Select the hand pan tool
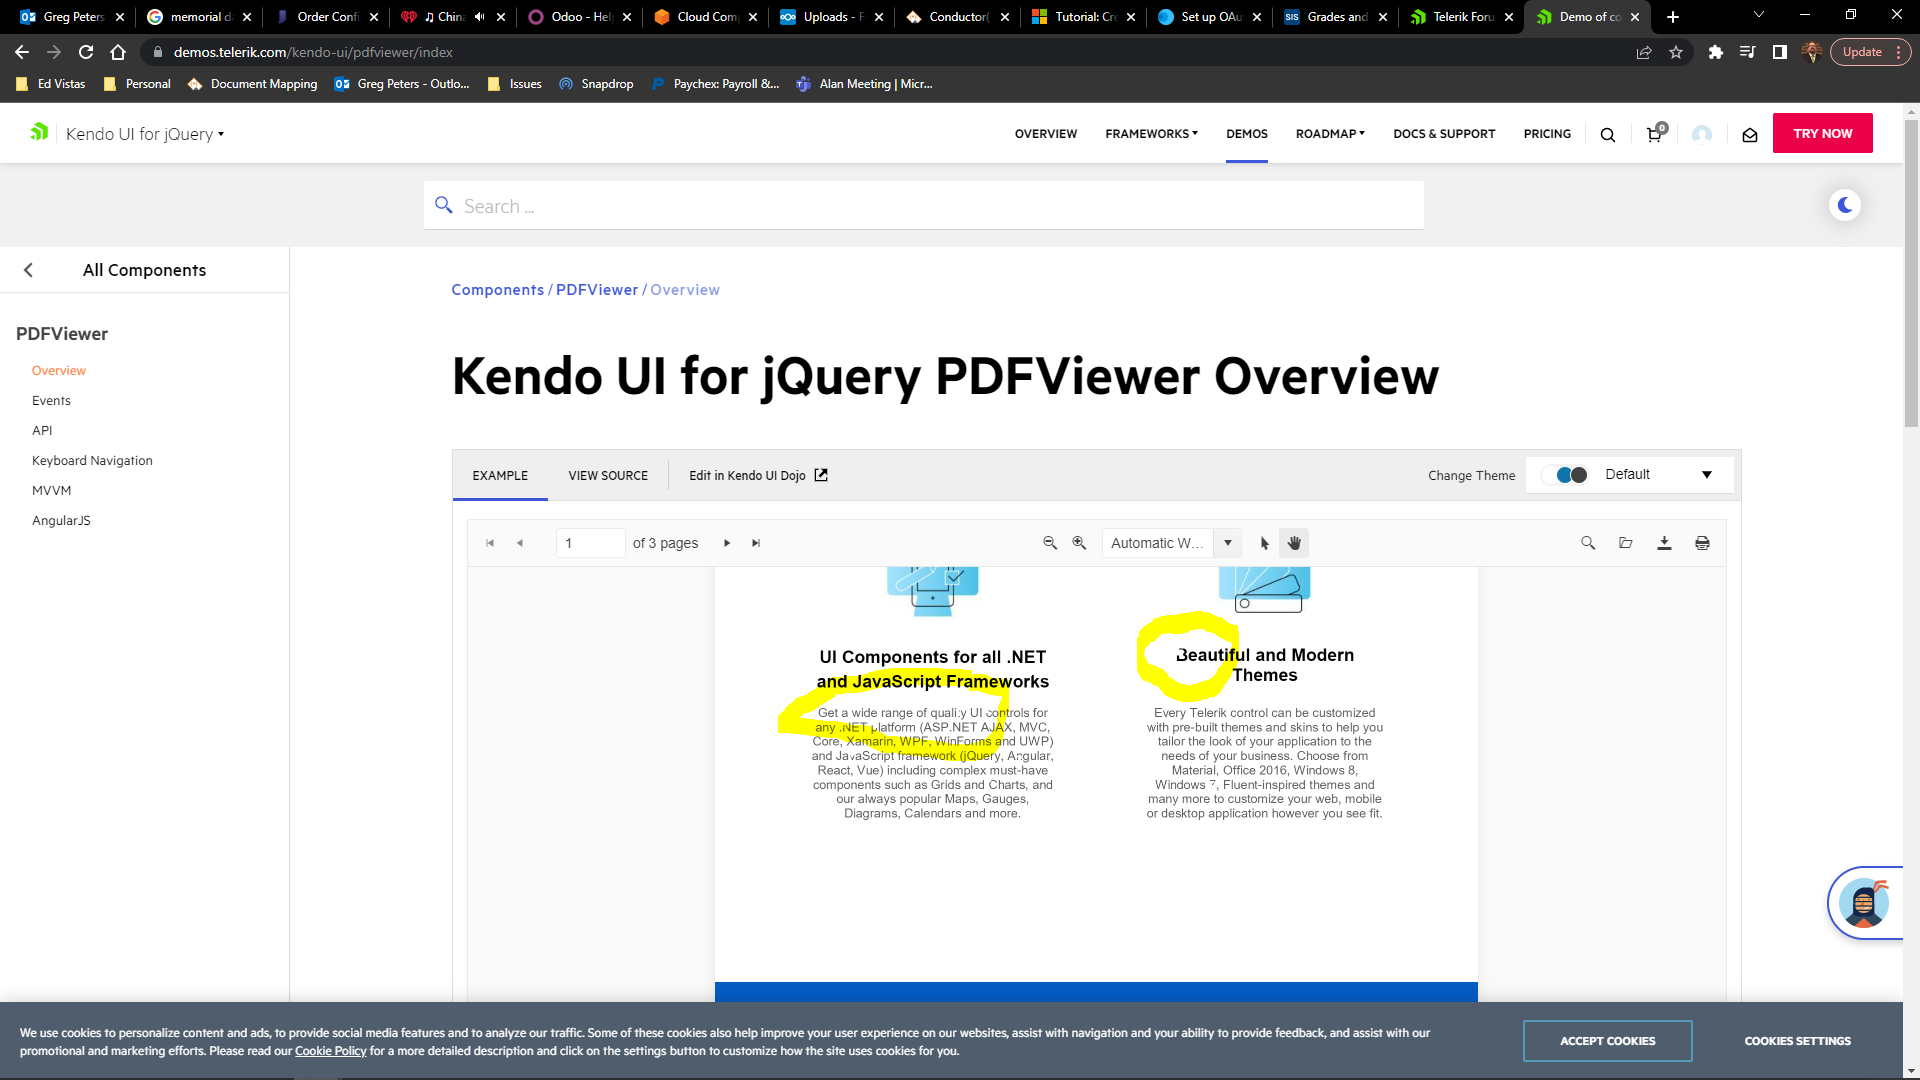Image resolution: width=1920 pixels, height=1080 pixels. coord(1294,543)
